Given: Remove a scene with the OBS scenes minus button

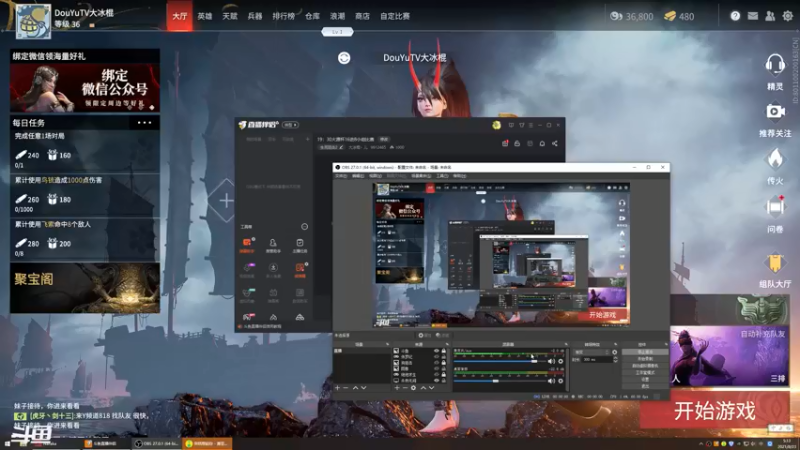Looking at the screenshot, I should tap(345, 388).
